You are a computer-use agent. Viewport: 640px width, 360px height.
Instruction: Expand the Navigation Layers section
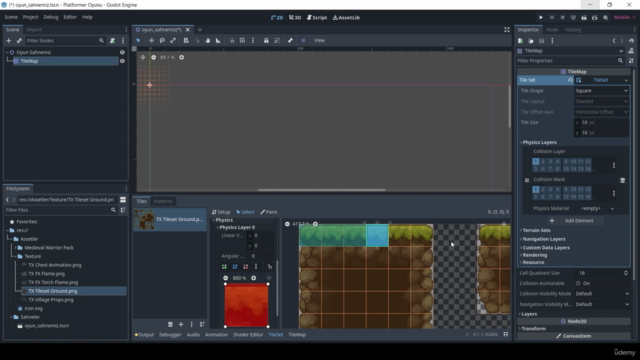tap(544, 239)
